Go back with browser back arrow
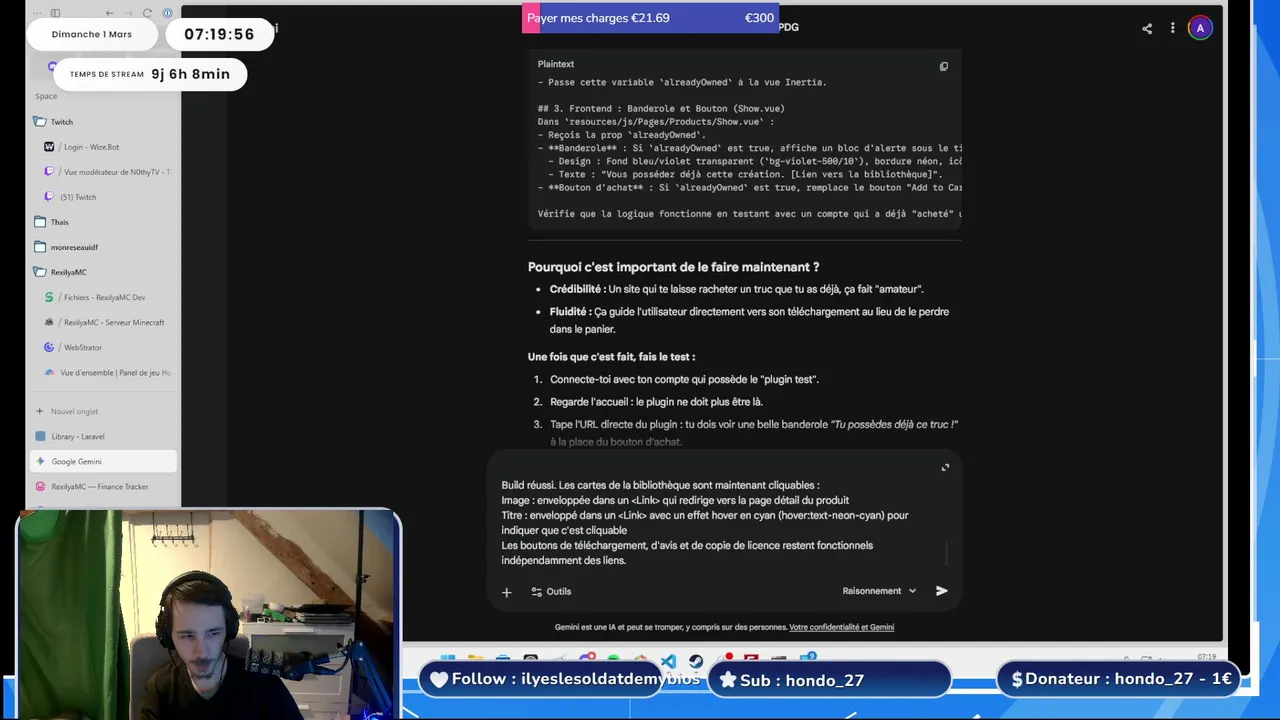Viewport: 1280px width, 720px height. tap(109, 13)
